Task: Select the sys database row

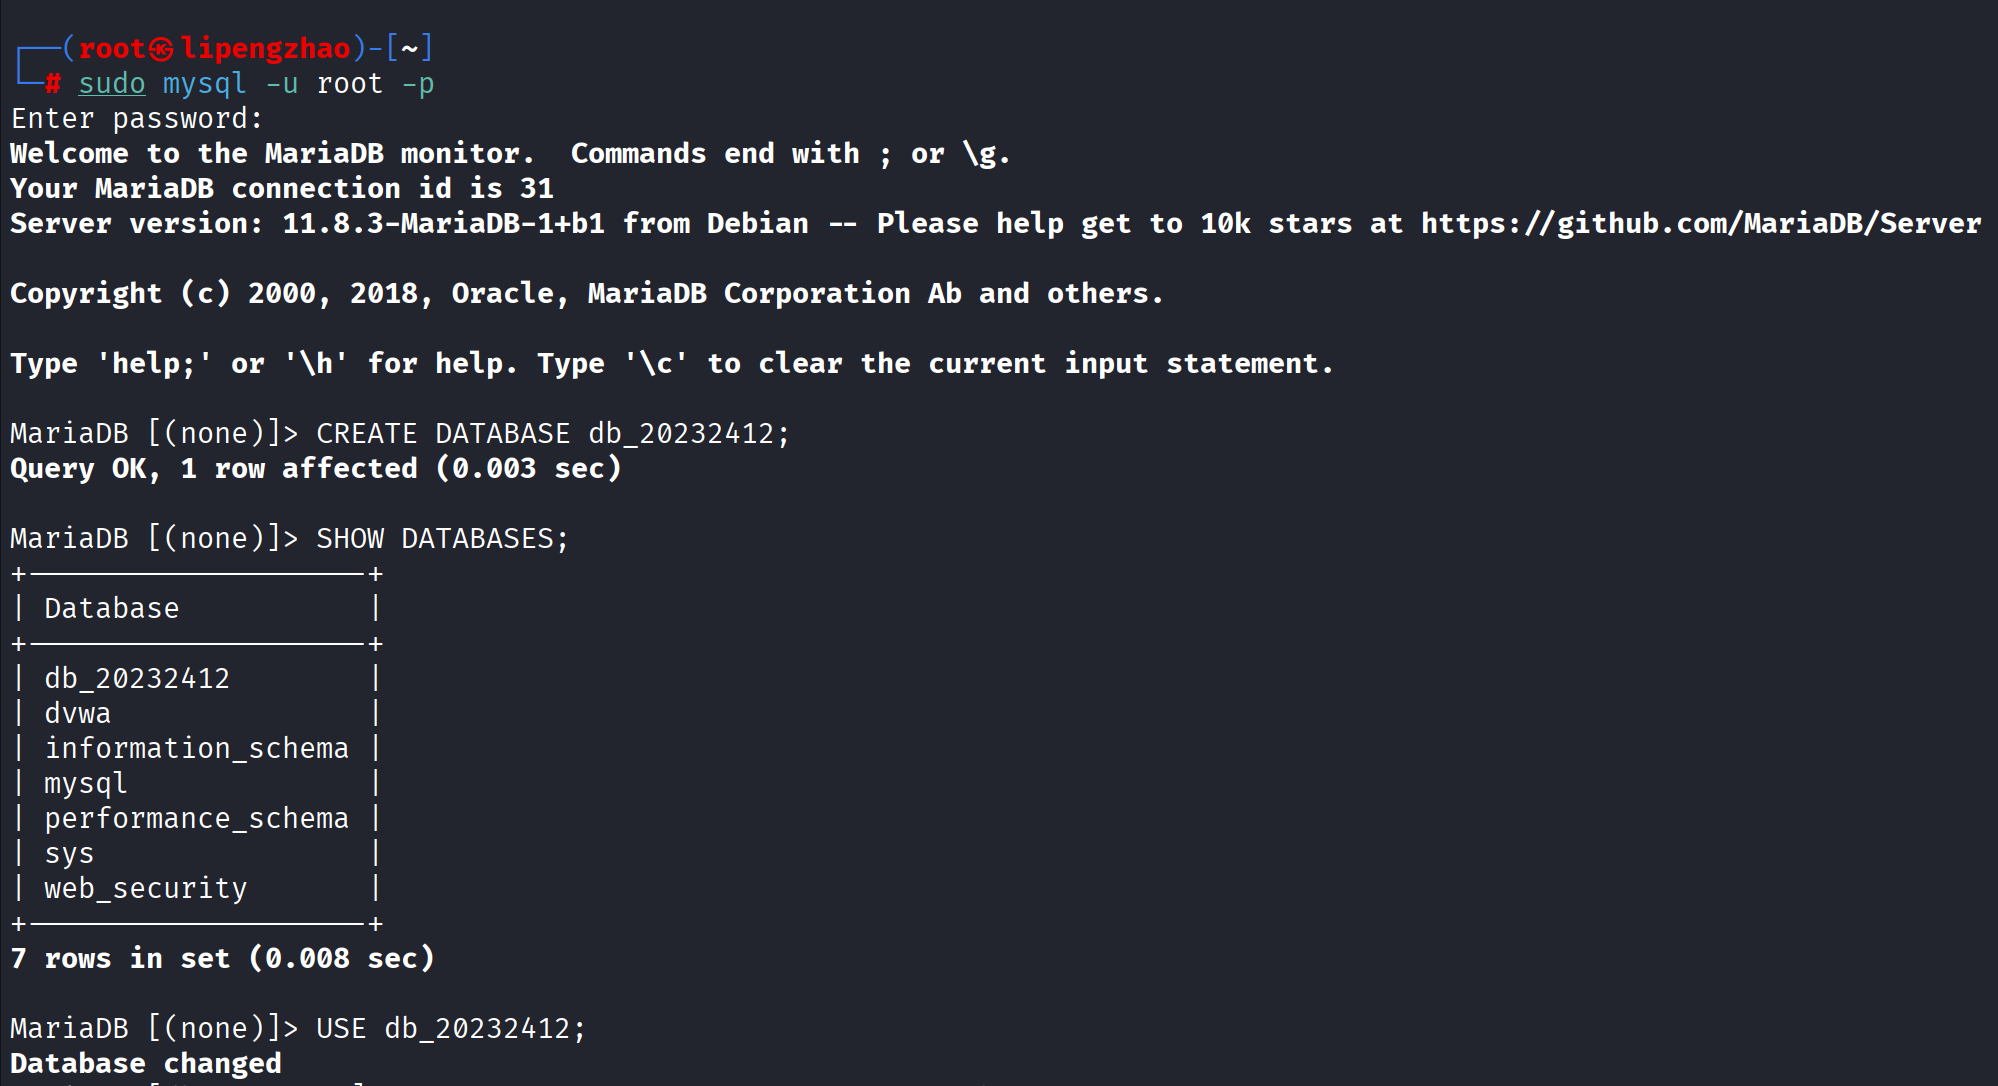Action: [x=69, y=853]
